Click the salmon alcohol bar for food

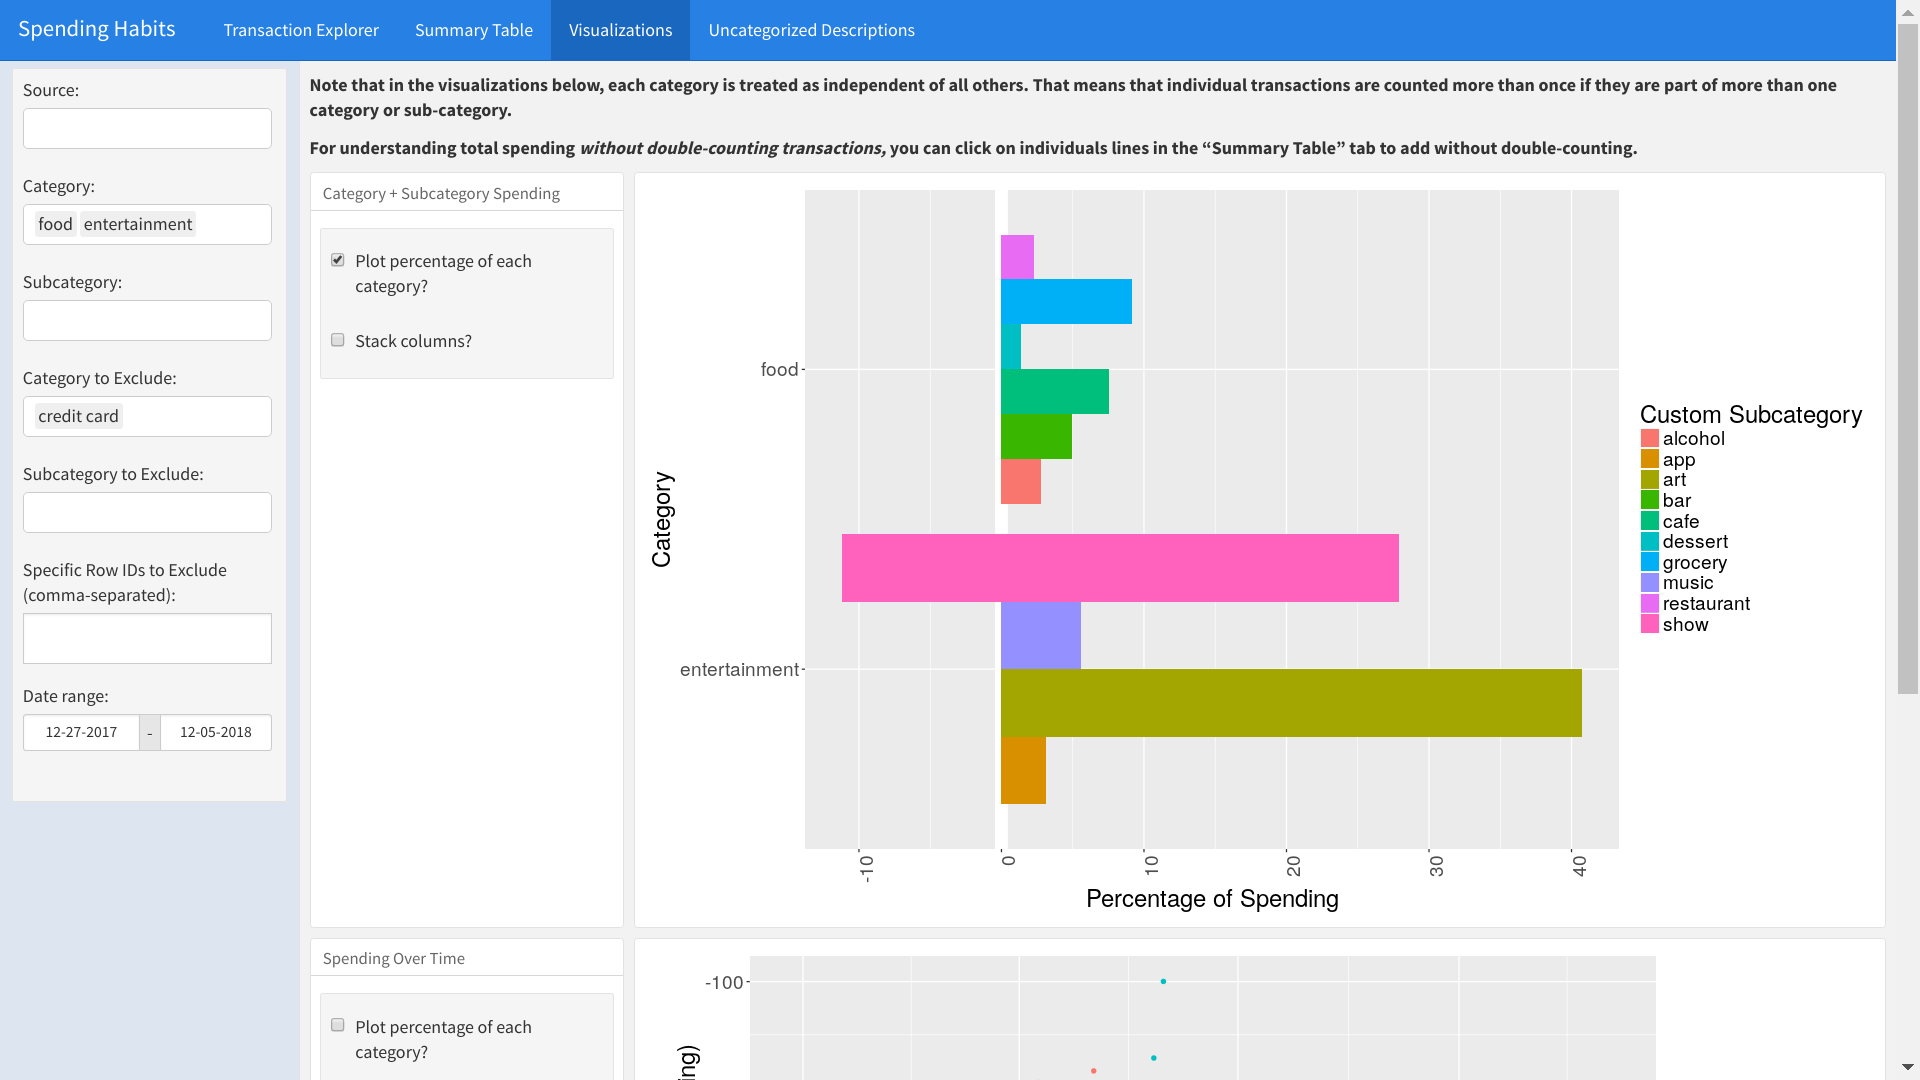point(1021,481)
